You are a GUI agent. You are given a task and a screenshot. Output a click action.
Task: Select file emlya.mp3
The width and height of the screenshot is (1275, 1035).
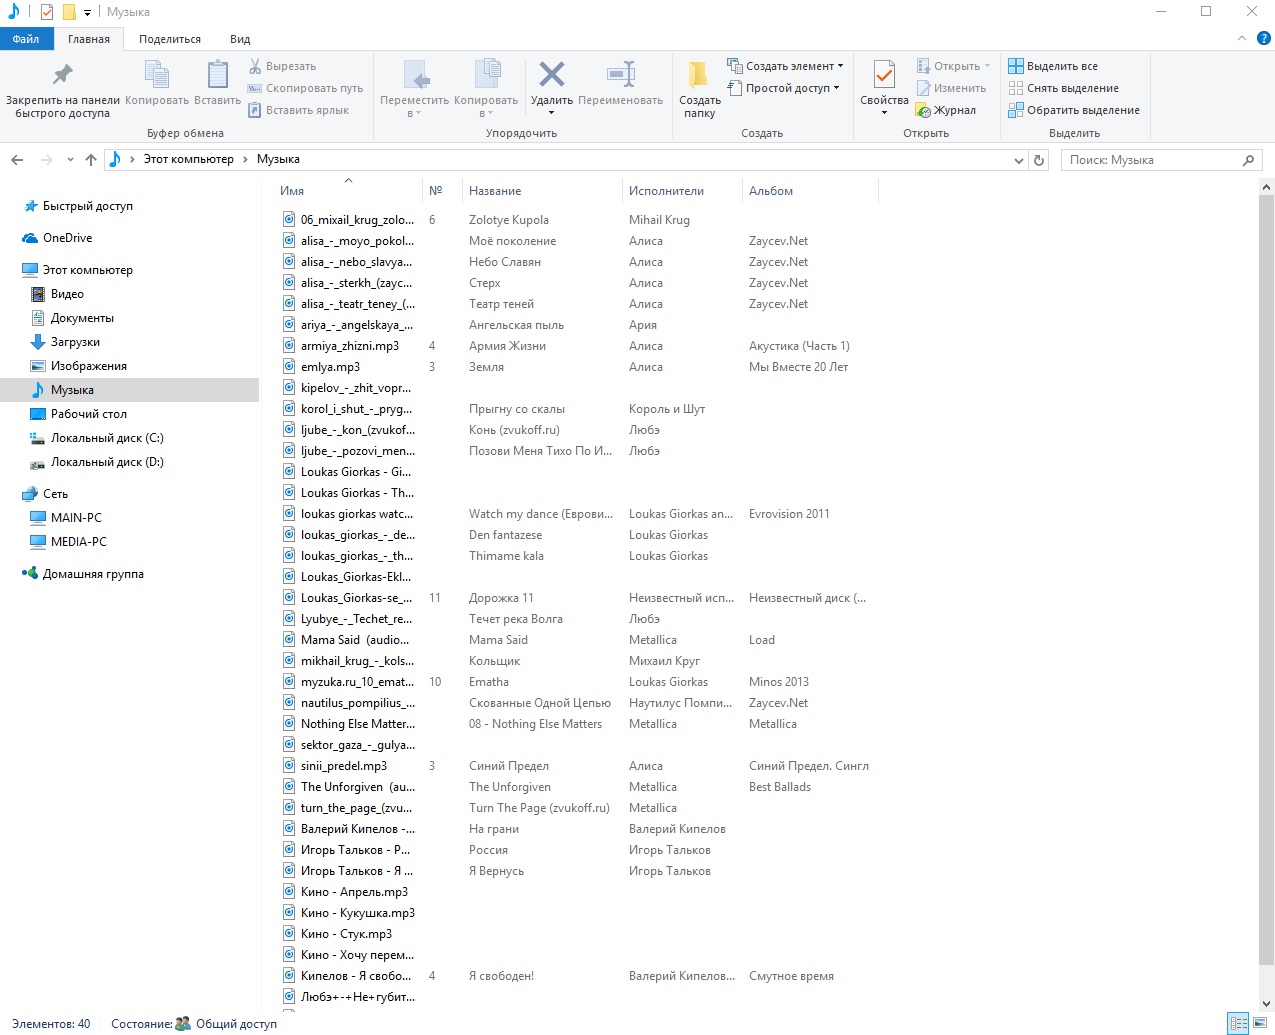coord(330,367)
